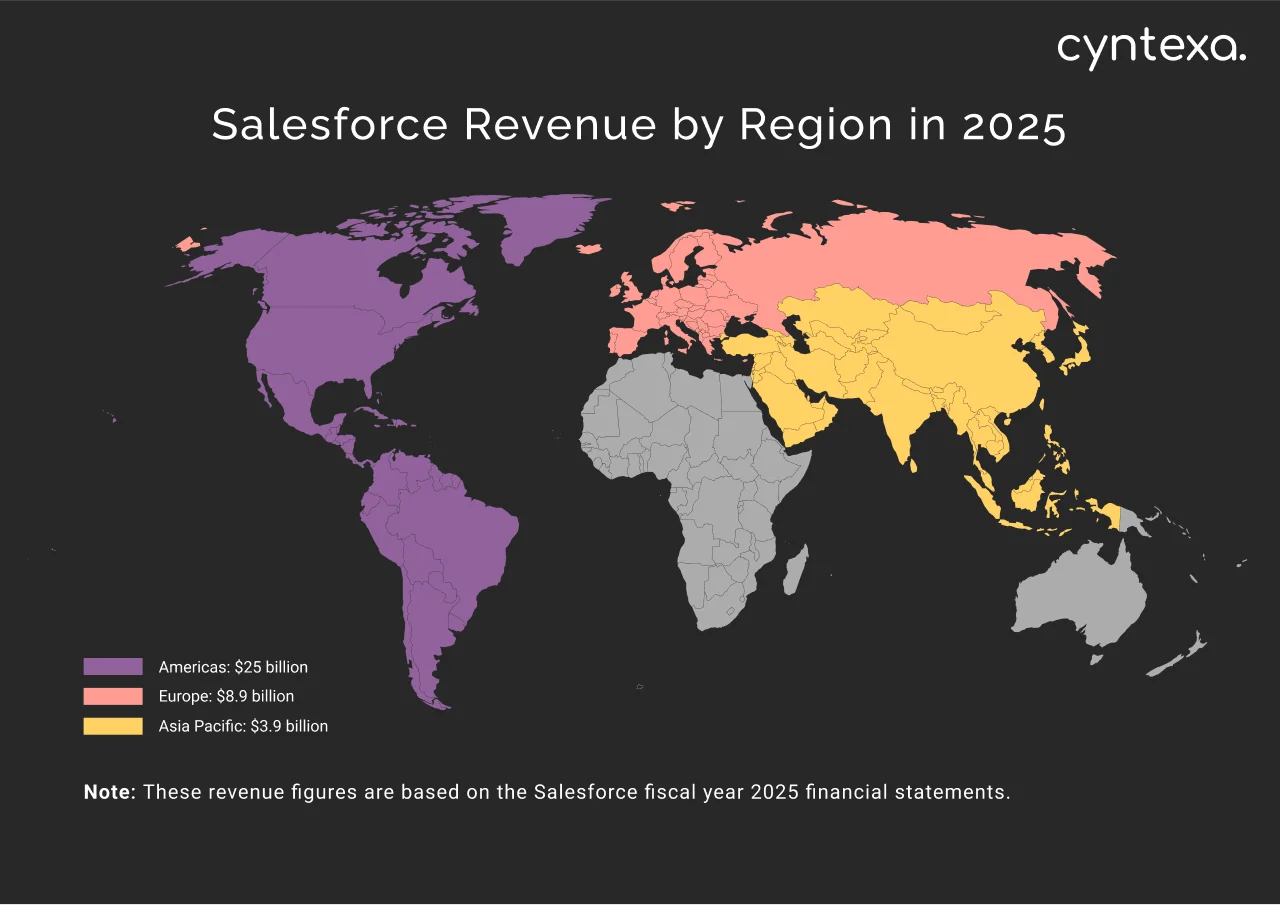Click the bold 'Note' label at bottom
Image resolution: width=1280 pixels, height=905 pixels.
(108, 791)
